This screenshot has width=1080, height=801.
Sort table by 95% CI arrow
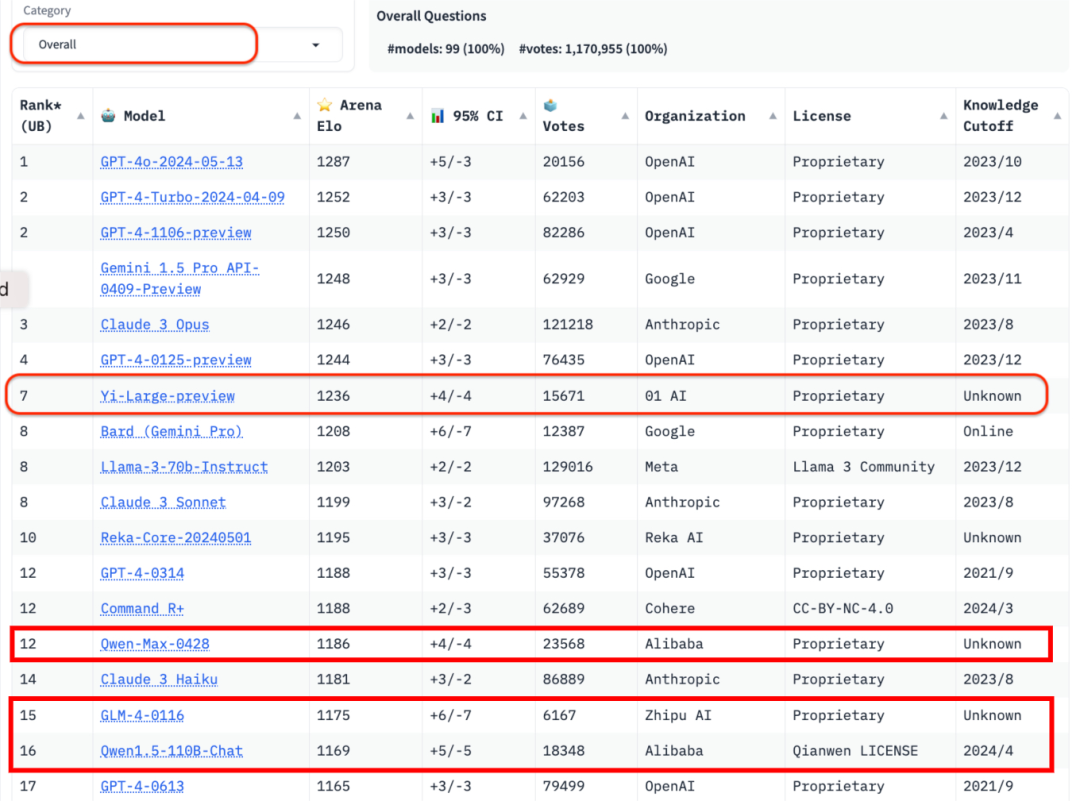pos(523,116)
